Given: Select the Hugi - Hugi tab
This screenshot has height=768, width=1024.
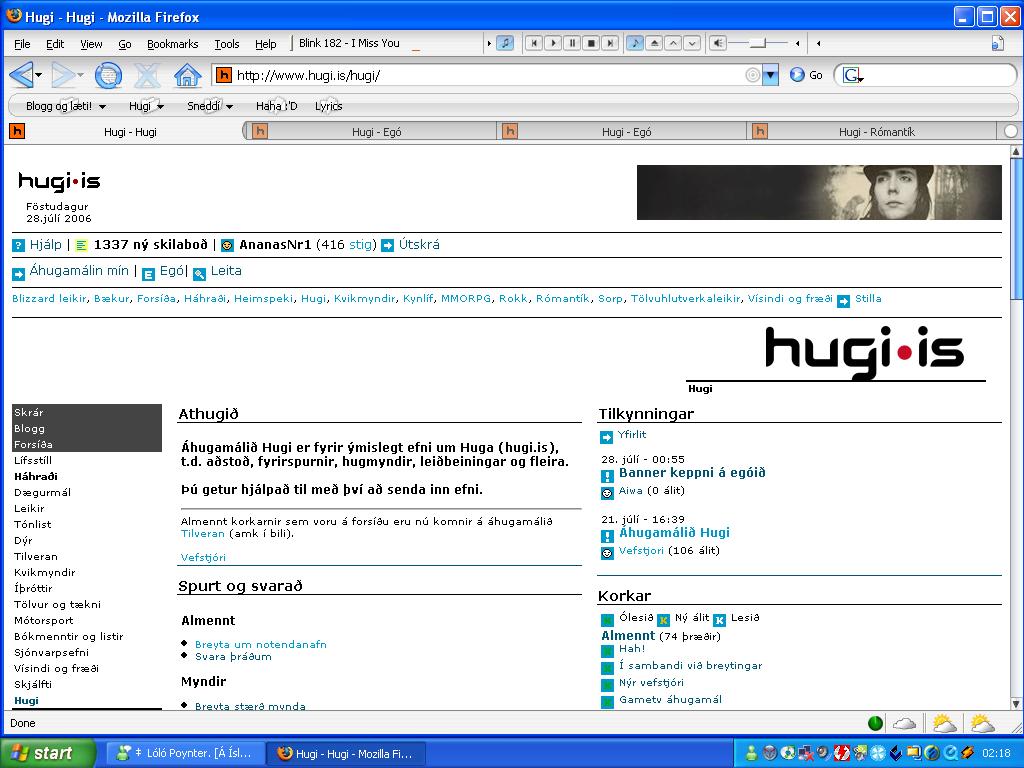Looking at the screenshot, I should [x=124, y=132].
